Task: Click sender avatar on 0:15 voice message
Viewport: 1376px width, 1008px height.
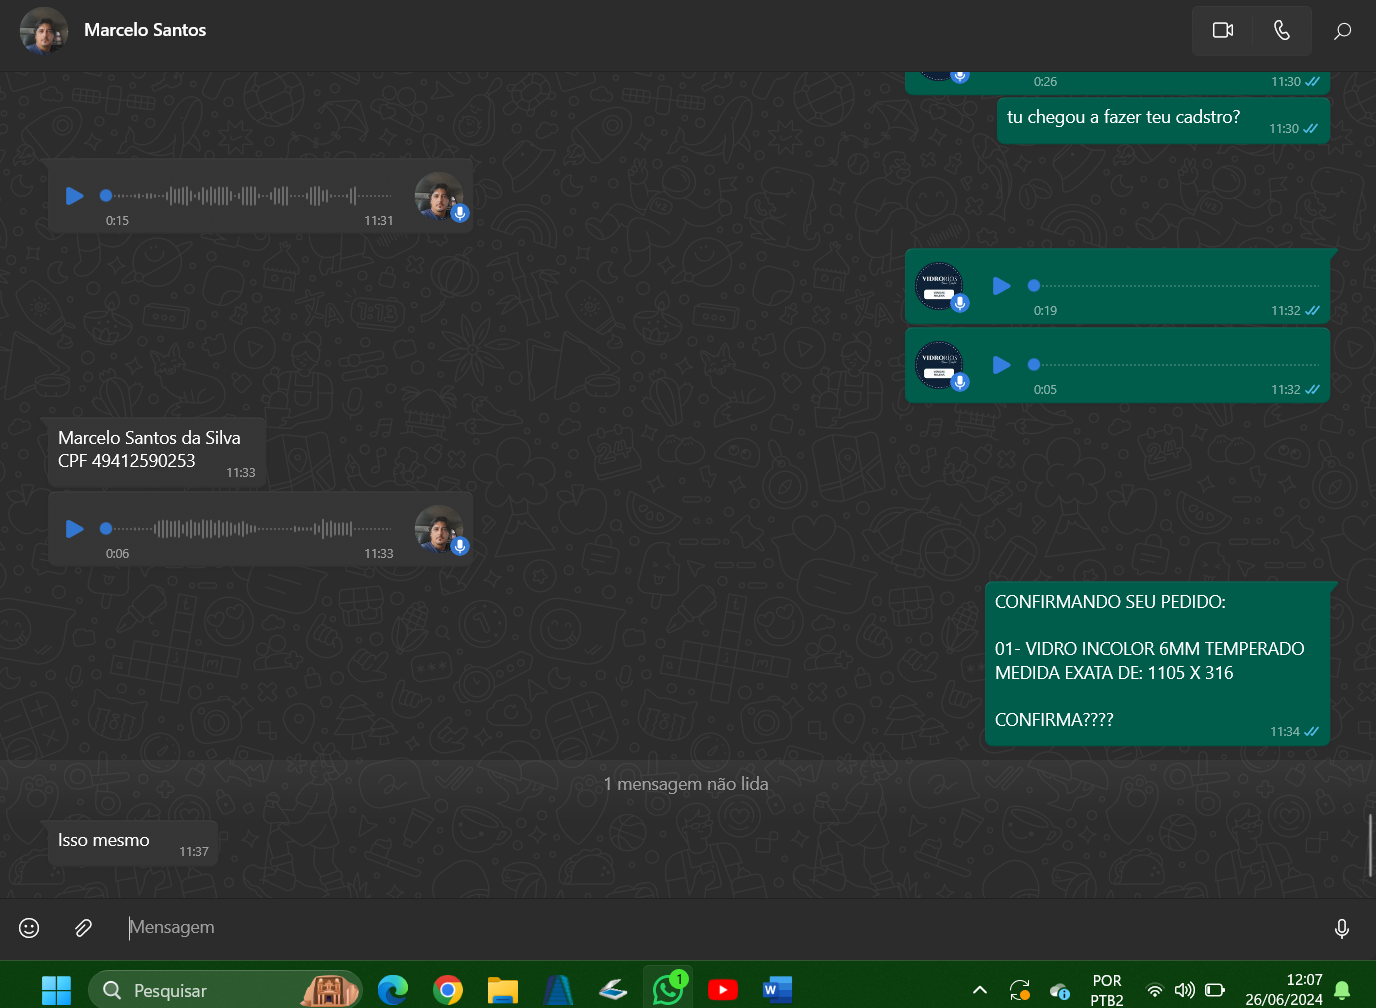Action: tap(439, 196)
